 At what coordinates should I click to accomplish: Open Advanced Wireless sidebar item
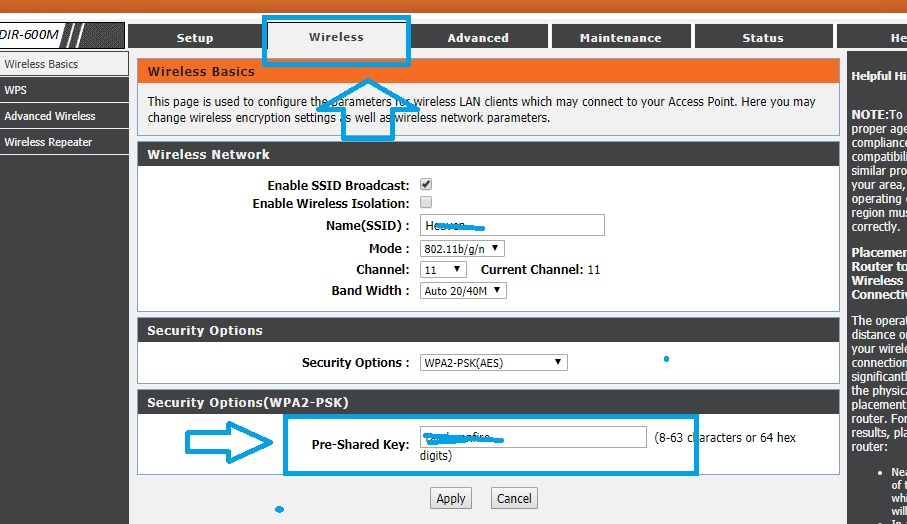(x=50, y=116)
